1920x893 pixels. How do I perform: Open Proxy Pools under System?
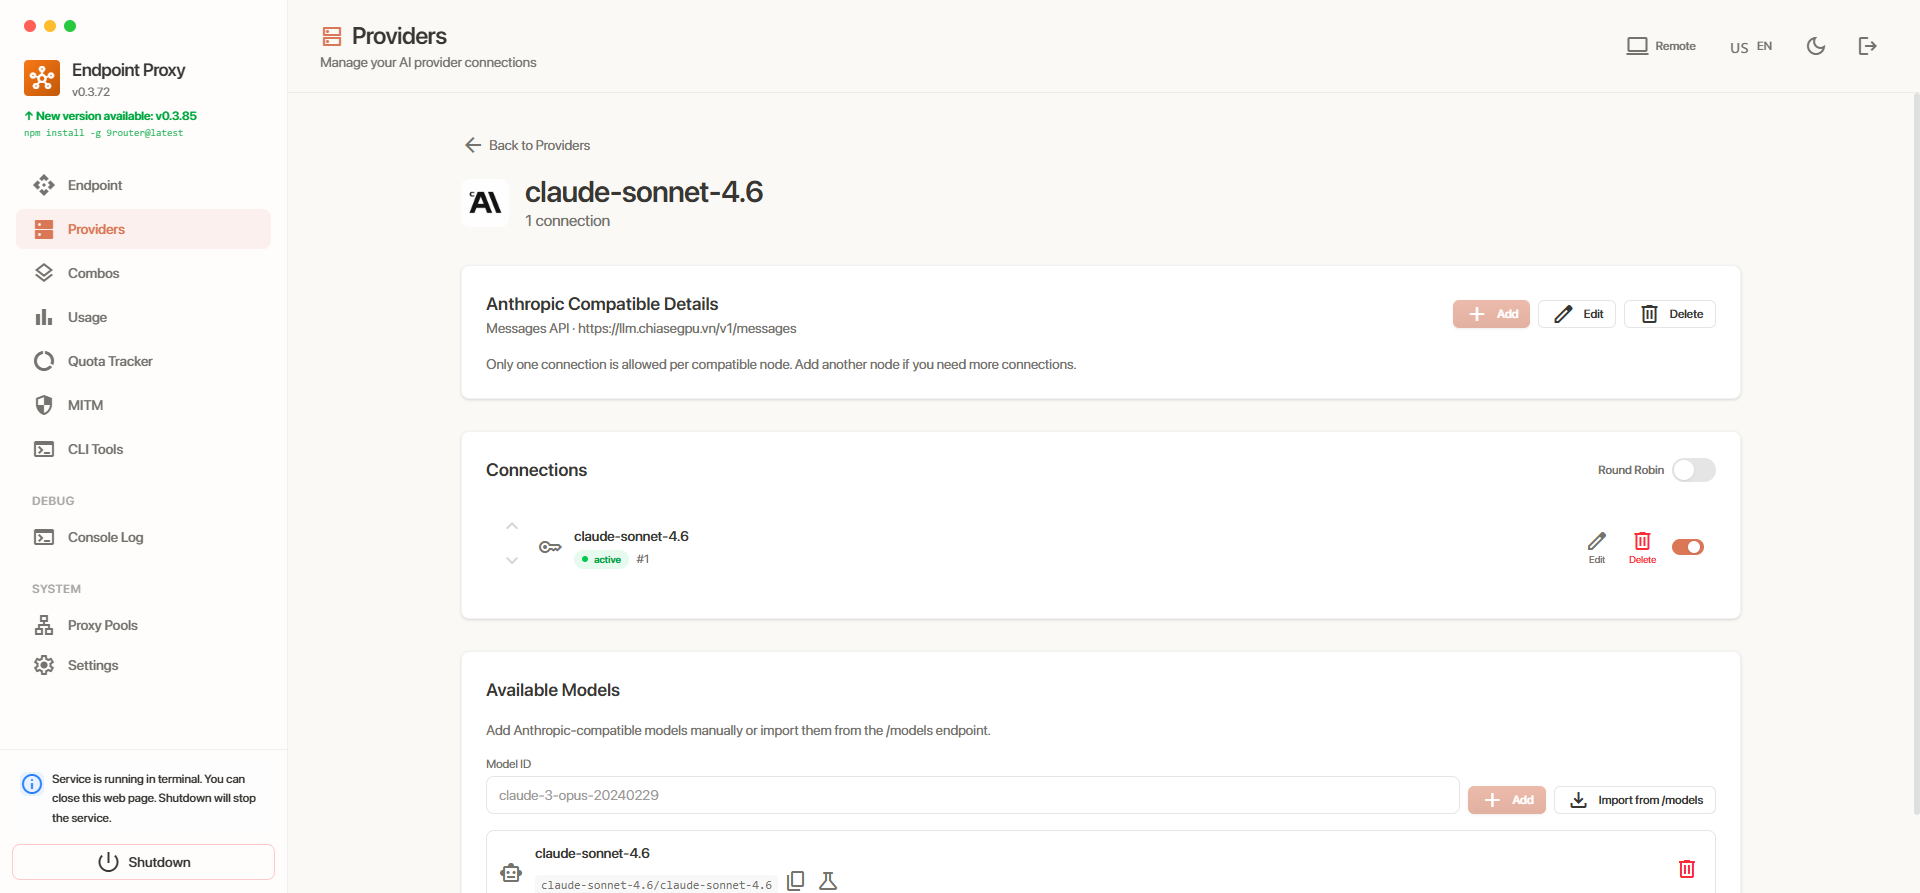(143, 625)
